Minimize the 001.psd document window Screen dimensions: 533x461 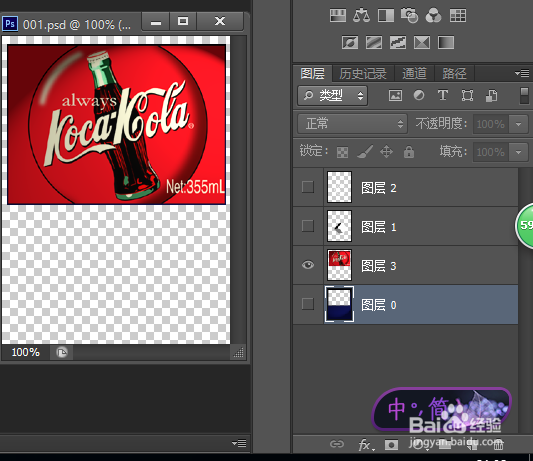click(156, 22)
